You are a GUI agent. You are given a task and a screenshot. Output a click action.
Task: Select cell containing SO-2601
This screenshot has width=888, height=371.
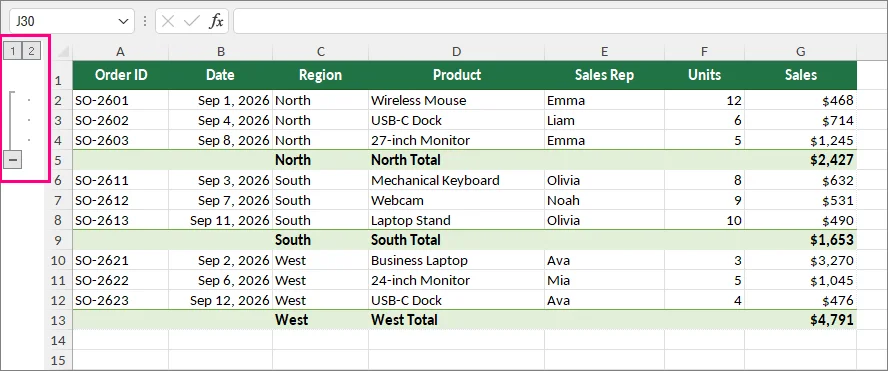(121, 100)
